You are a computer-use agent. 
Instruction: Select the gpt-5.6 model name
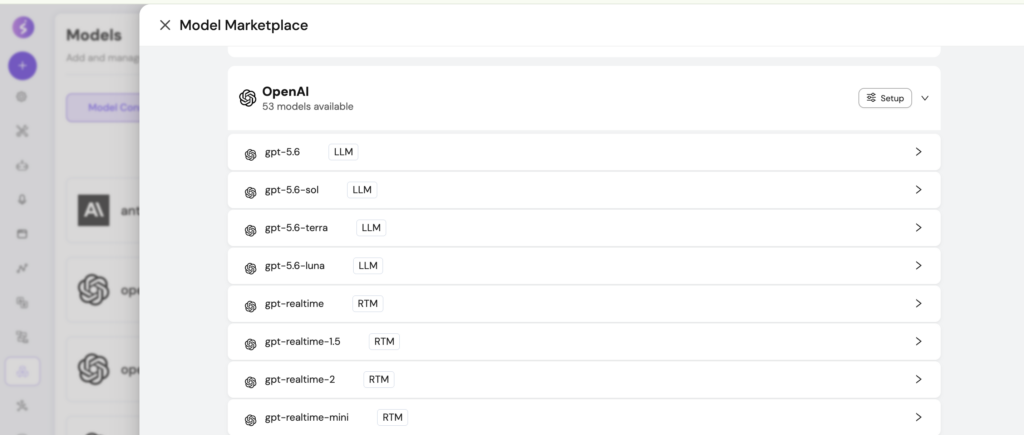pos(282,152)
